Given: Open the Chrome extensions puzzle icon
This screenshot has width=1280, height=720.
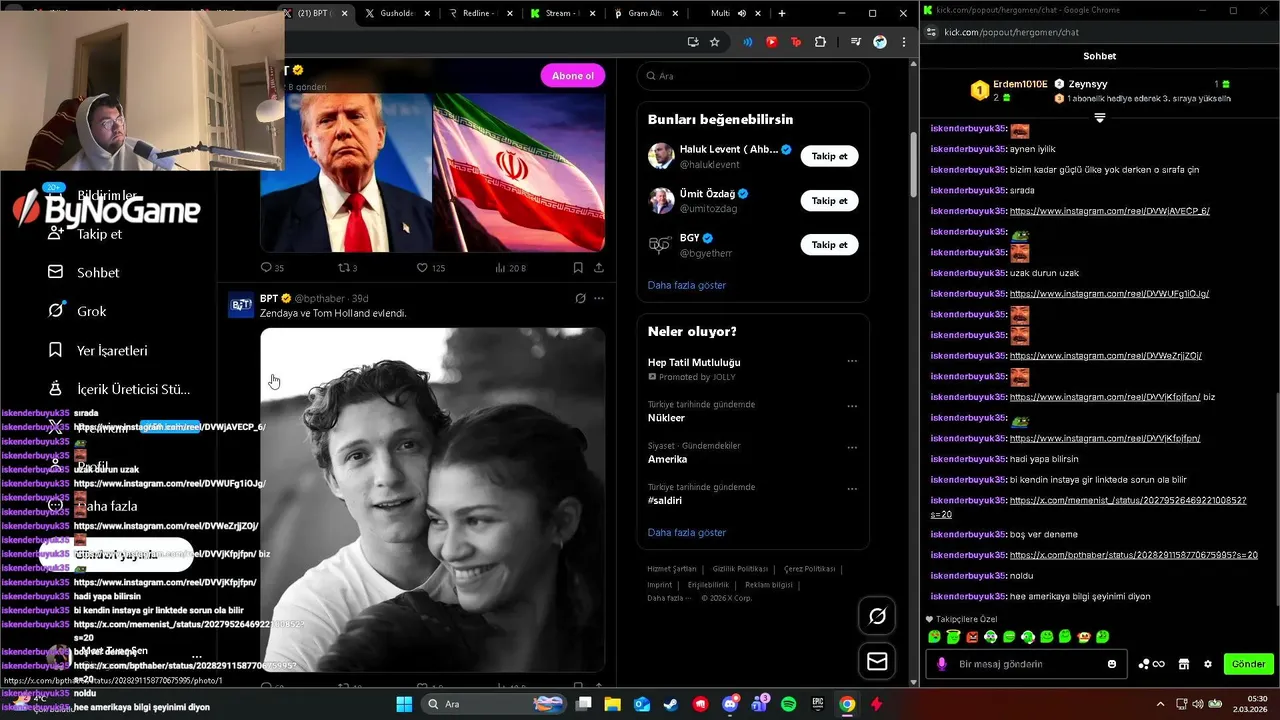Looking at the screenshot, I should pos(821,42).
